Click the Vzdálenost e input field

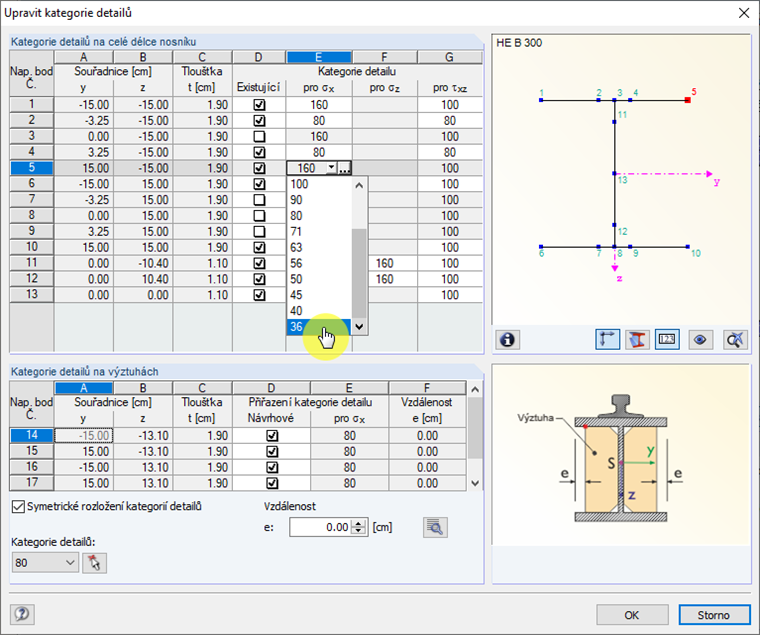[321, 527]
